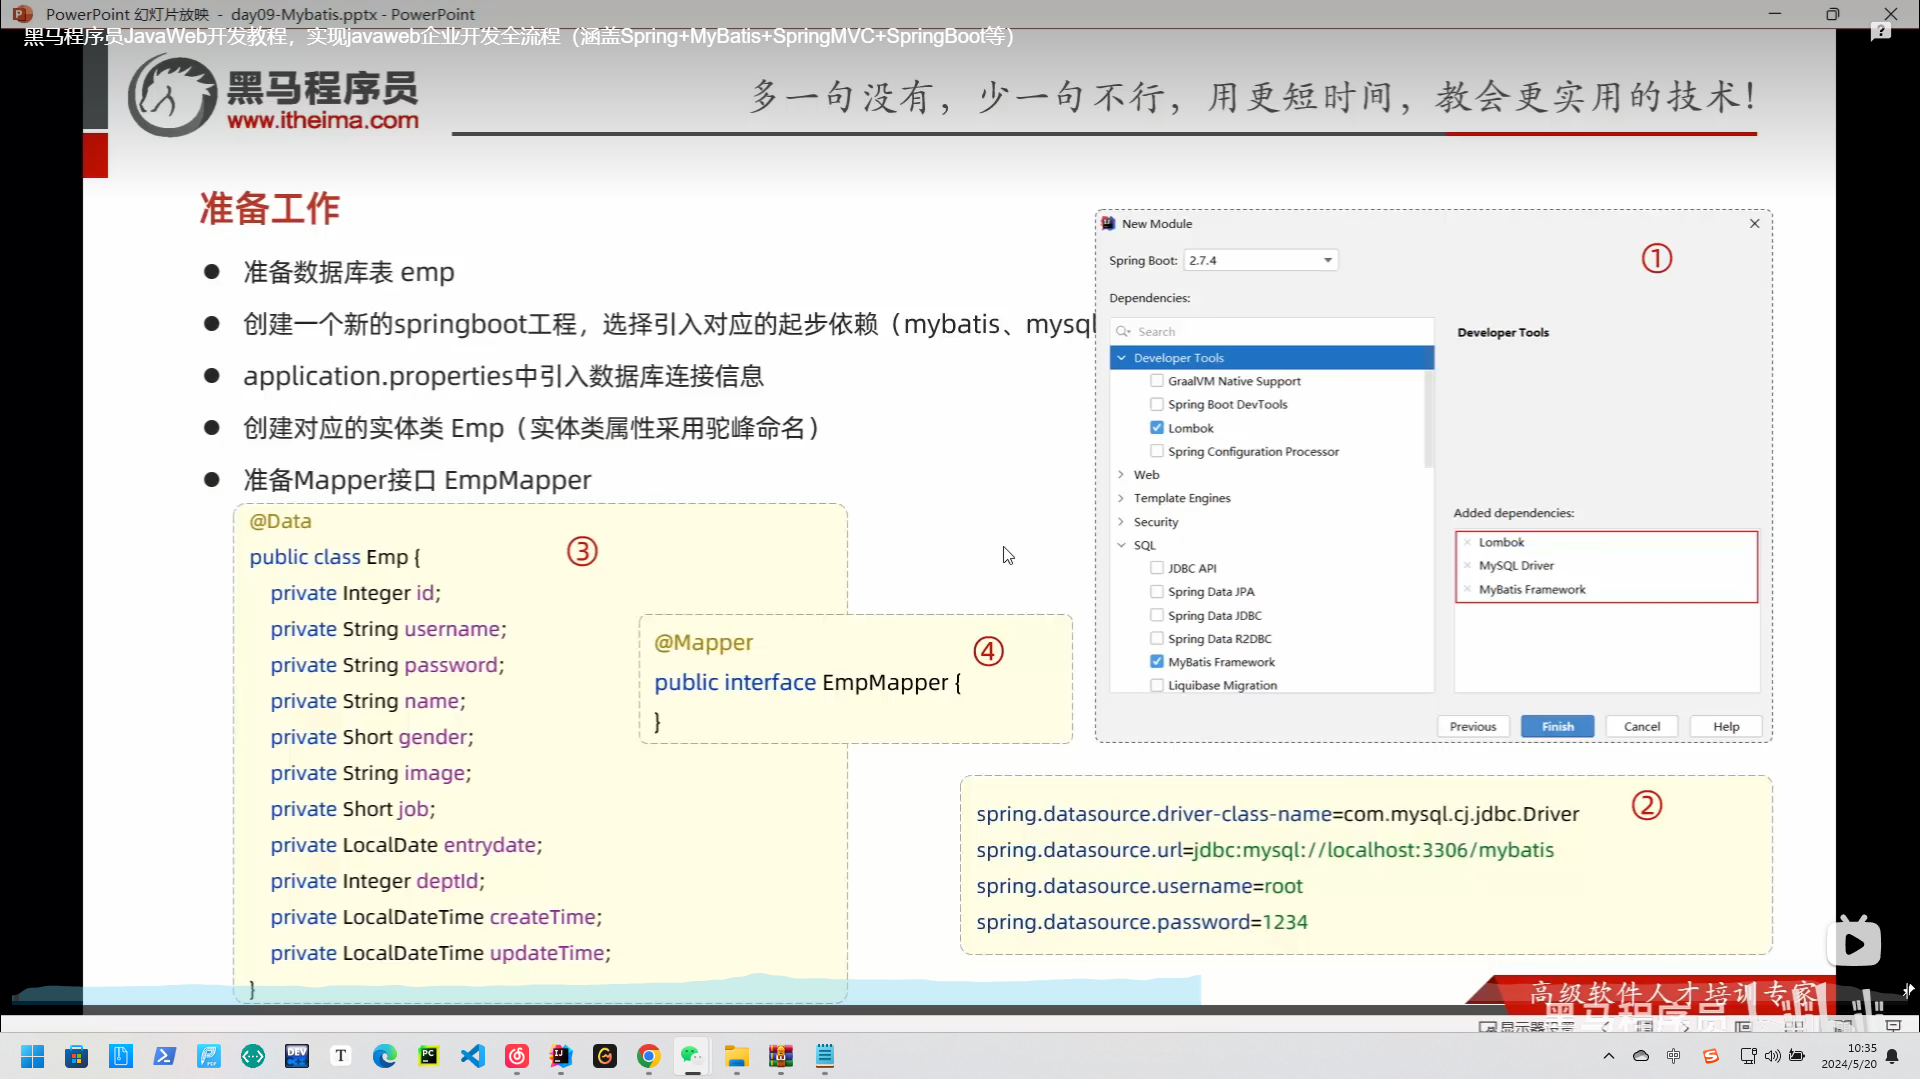Open the network status tray icon
The height and width of the screenshot is (1079, 1920).
(1748, 1056)
